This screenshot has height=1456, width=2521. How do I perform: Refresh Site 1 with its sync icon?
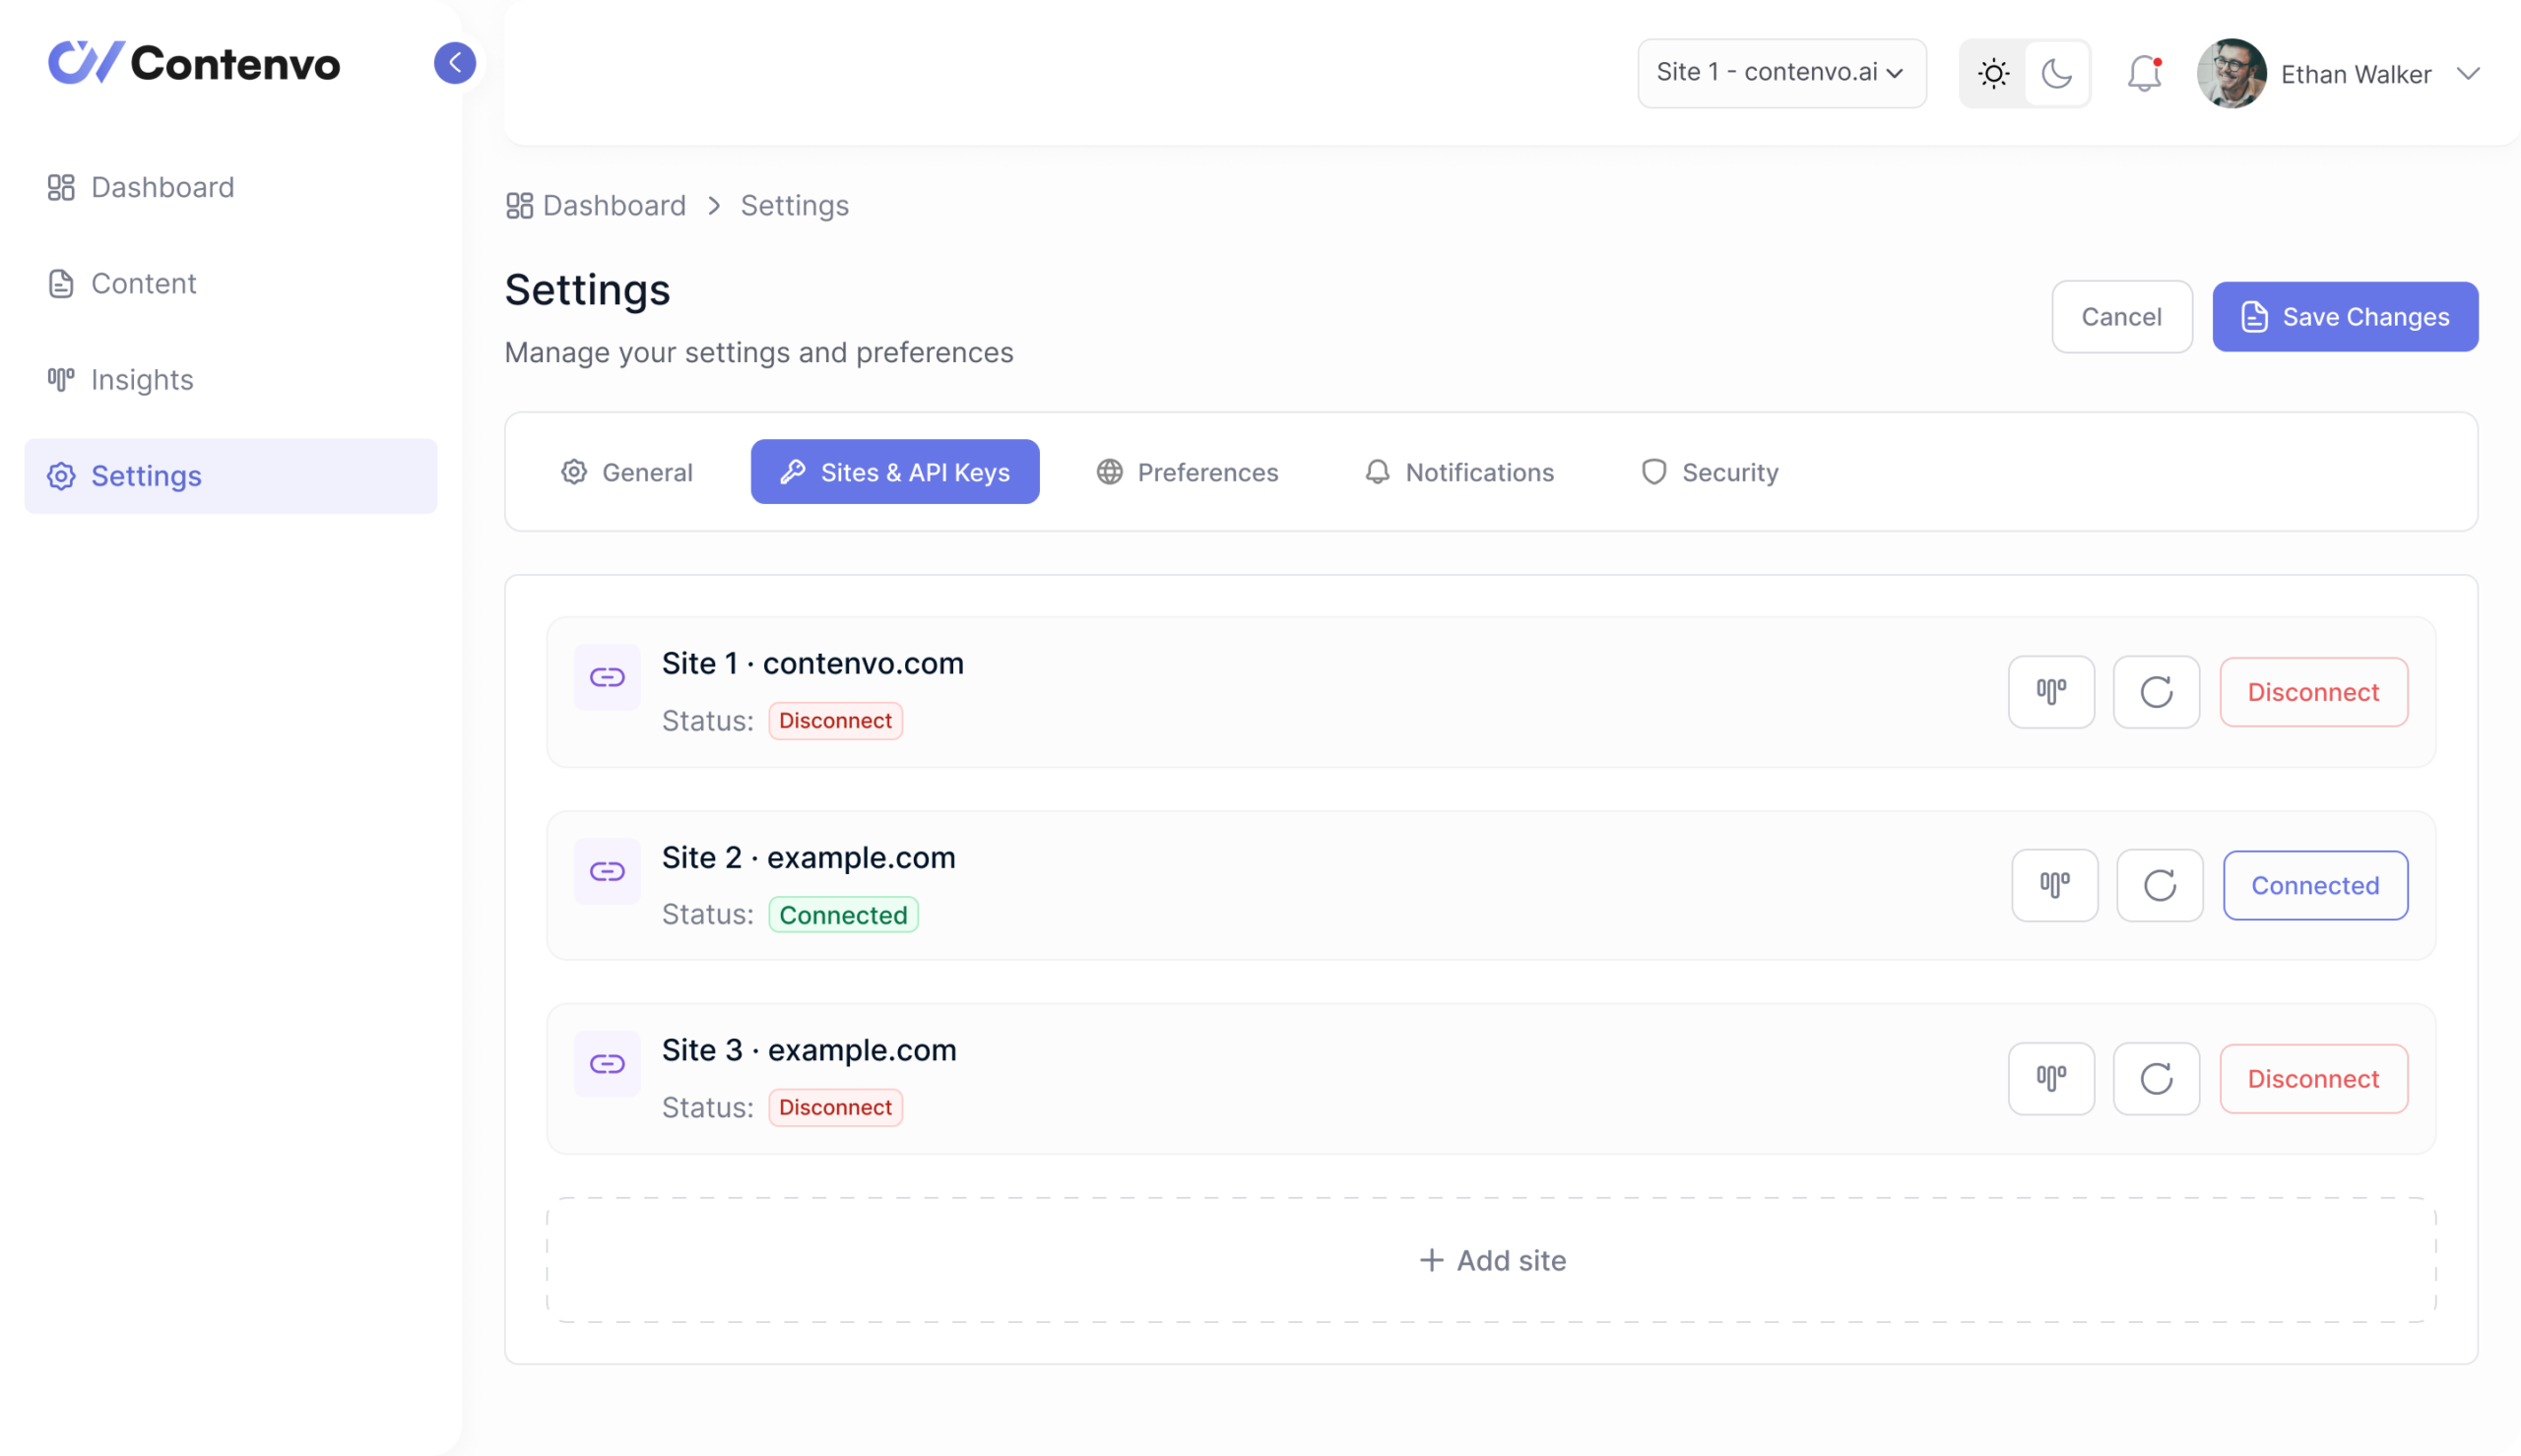pos(2156,691)
